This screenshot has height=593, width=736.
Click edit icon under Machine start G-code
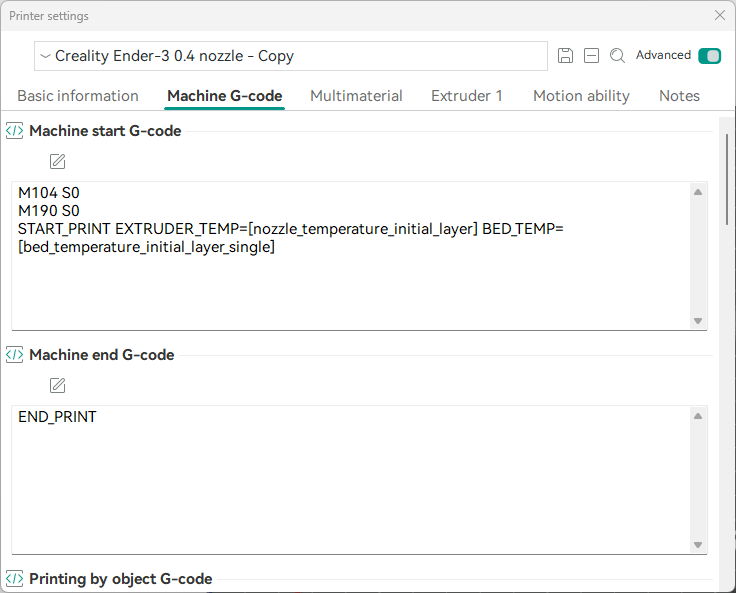58,162
